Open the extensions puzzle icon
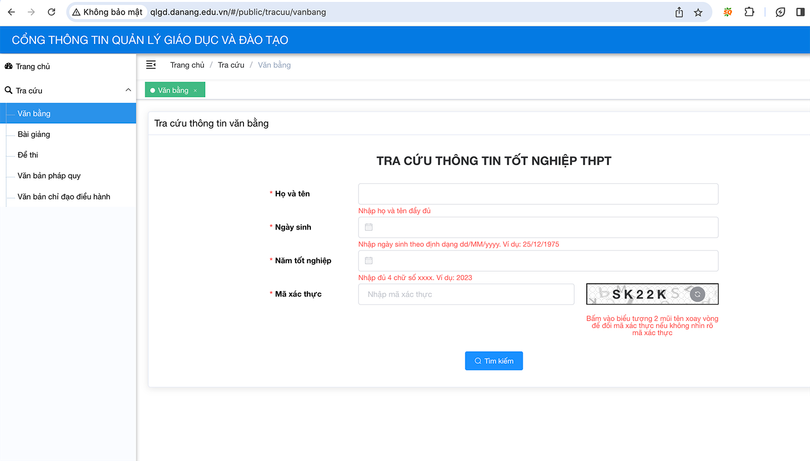Screen dimensions: 810x461 point(749,12)
